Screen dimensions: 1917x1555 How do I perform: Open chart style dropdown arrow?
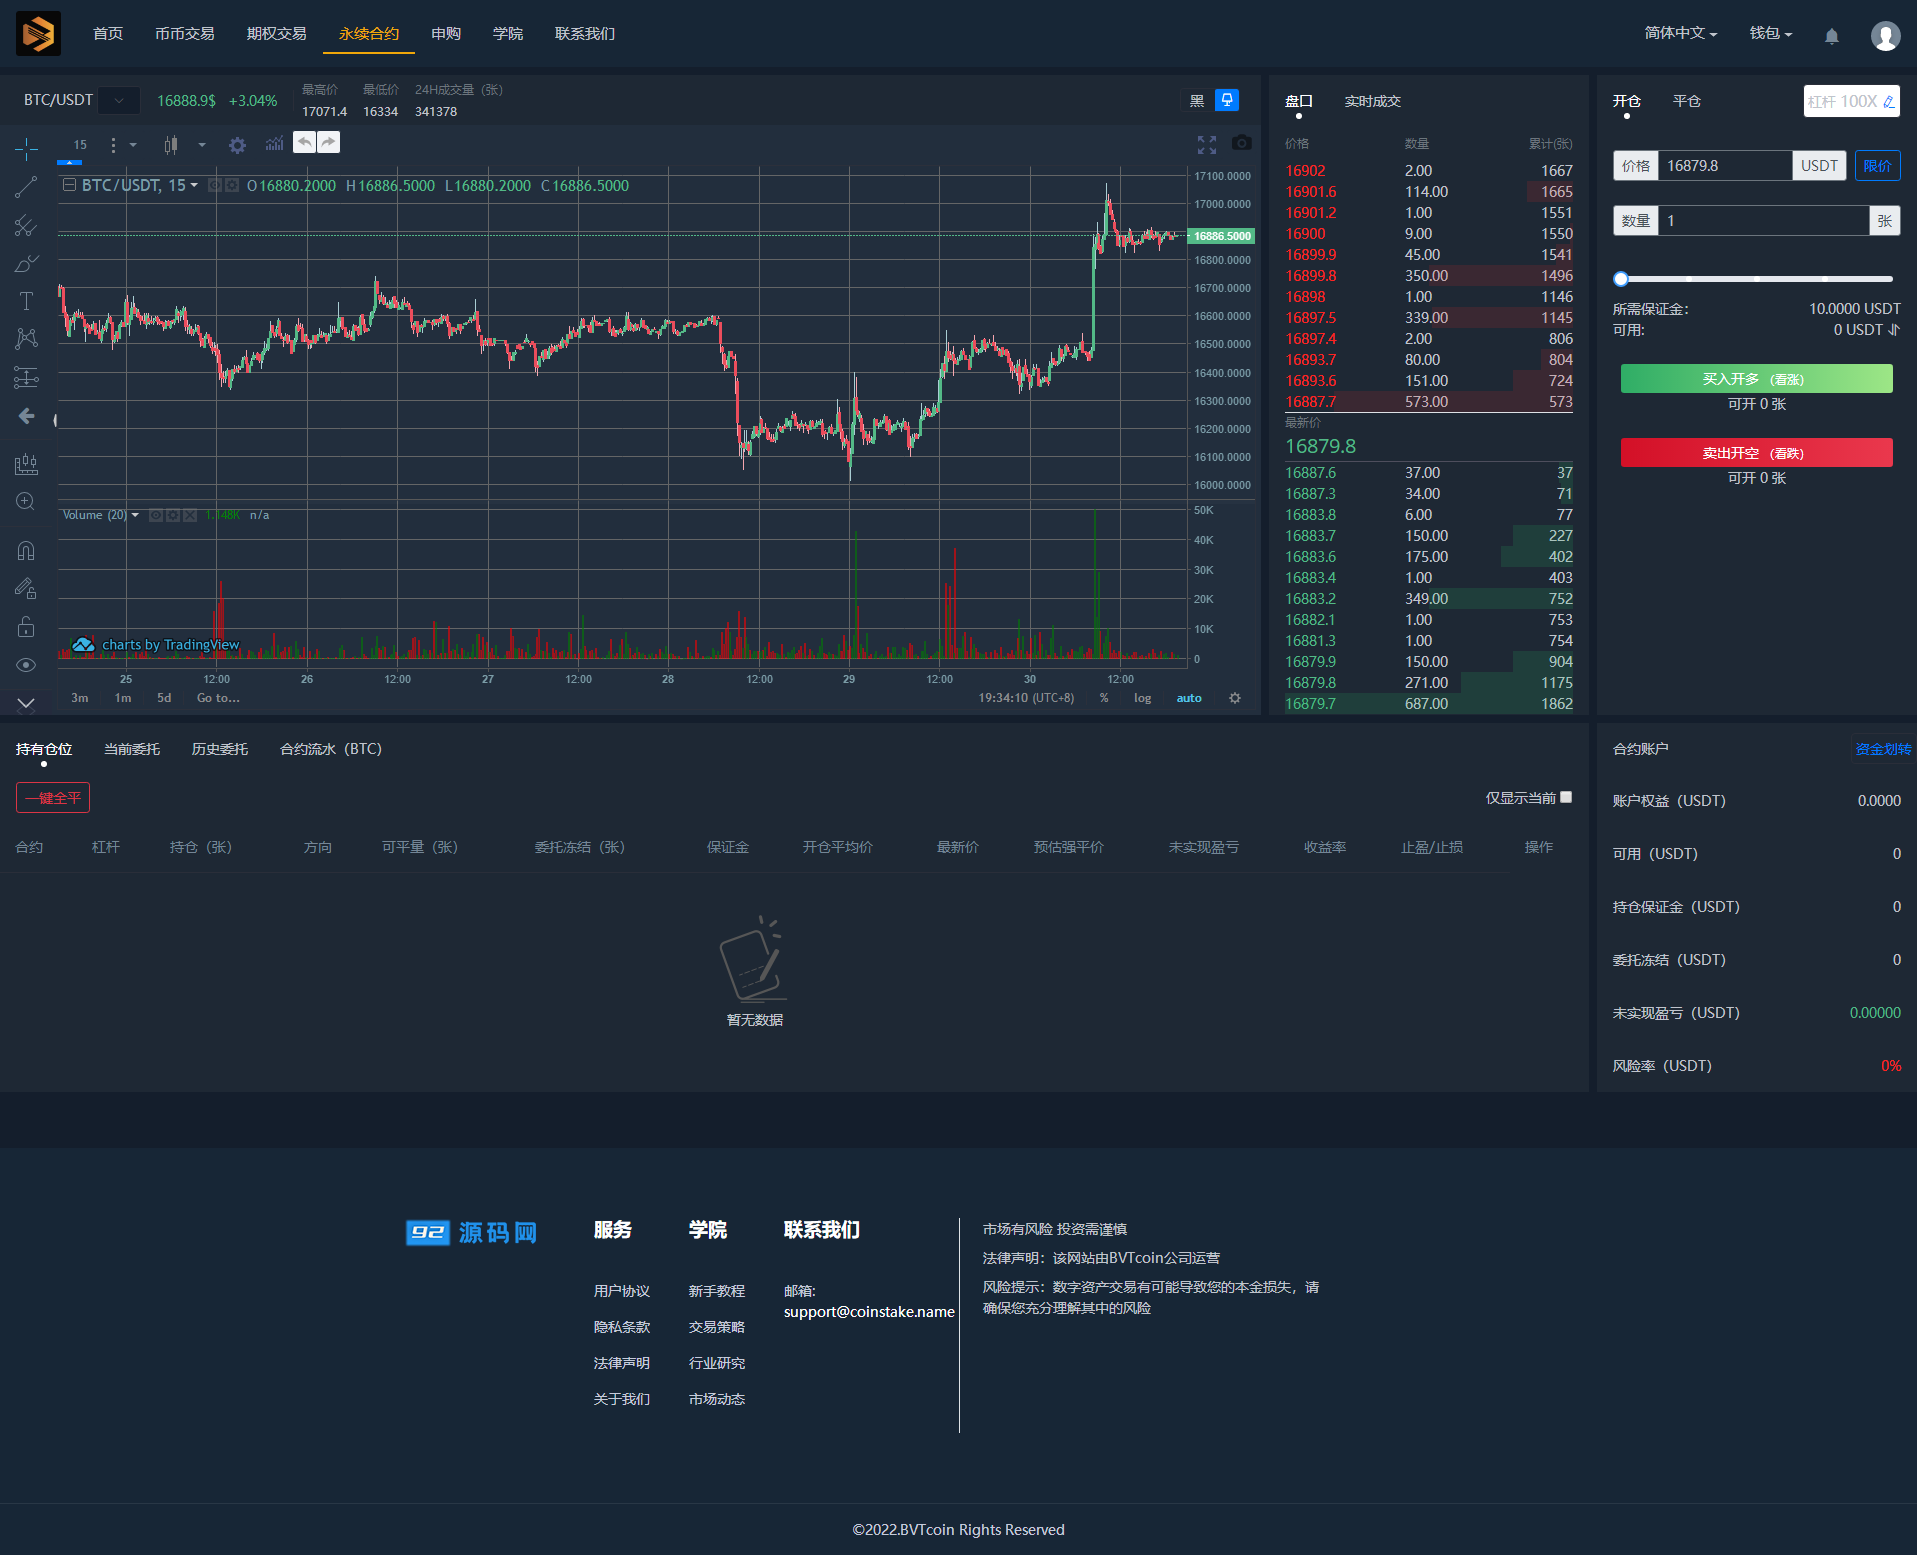(202, 145)
